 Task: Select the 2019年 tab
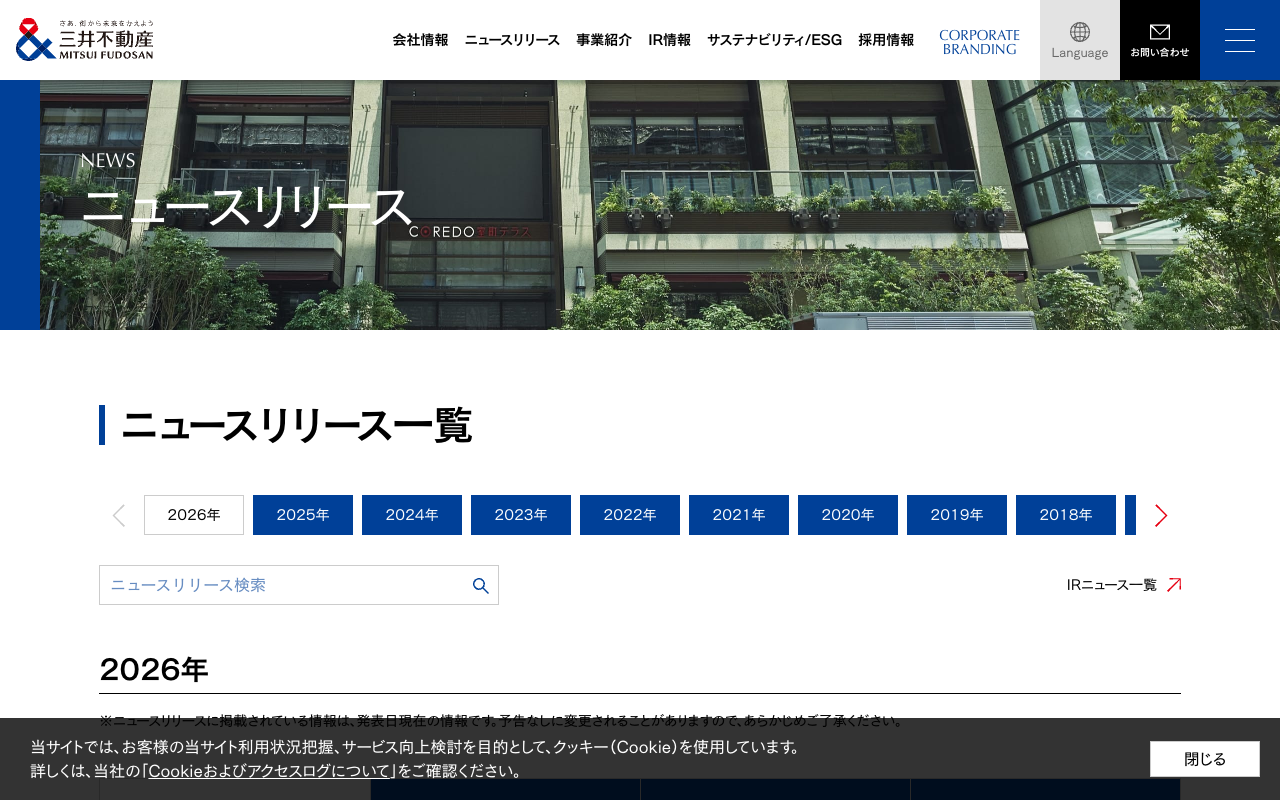tap(957, 515)
